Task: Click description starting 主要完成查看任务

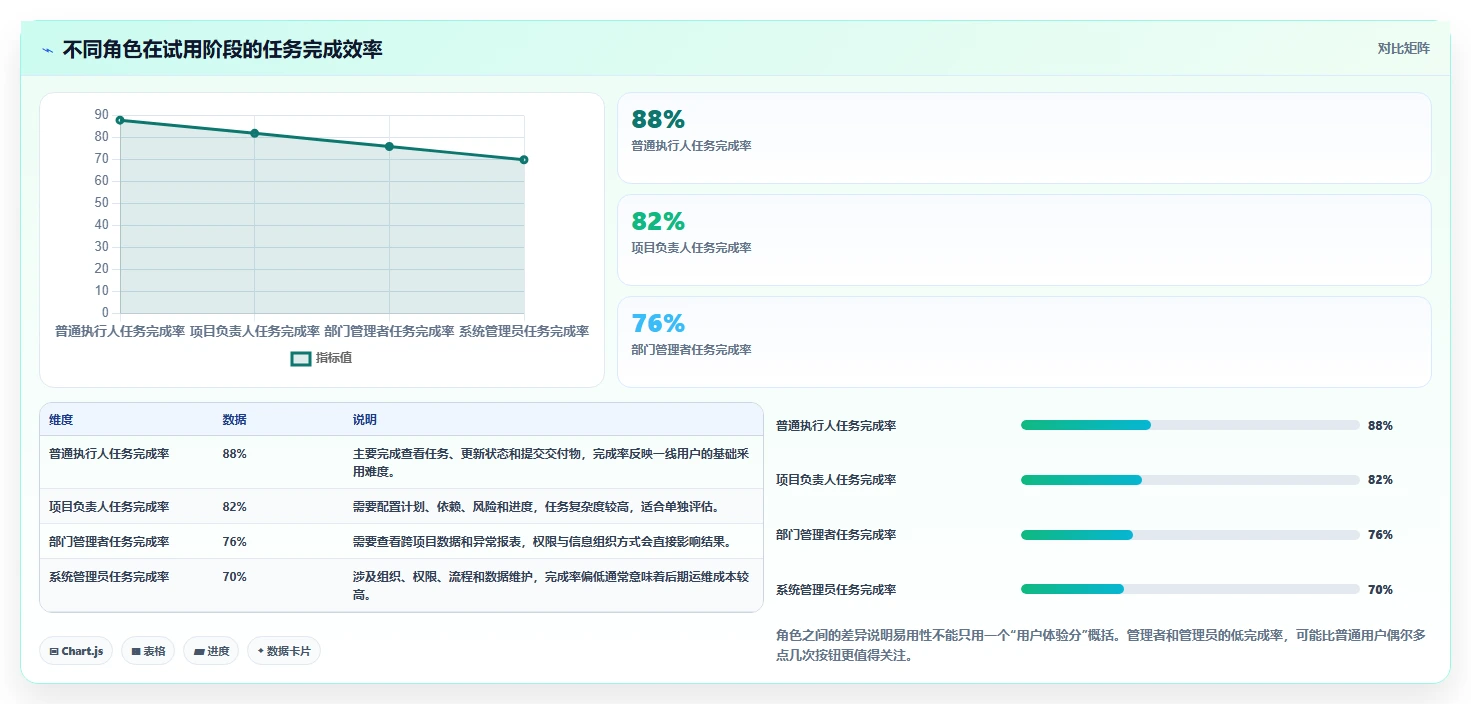Action: (x=551, y=463)
